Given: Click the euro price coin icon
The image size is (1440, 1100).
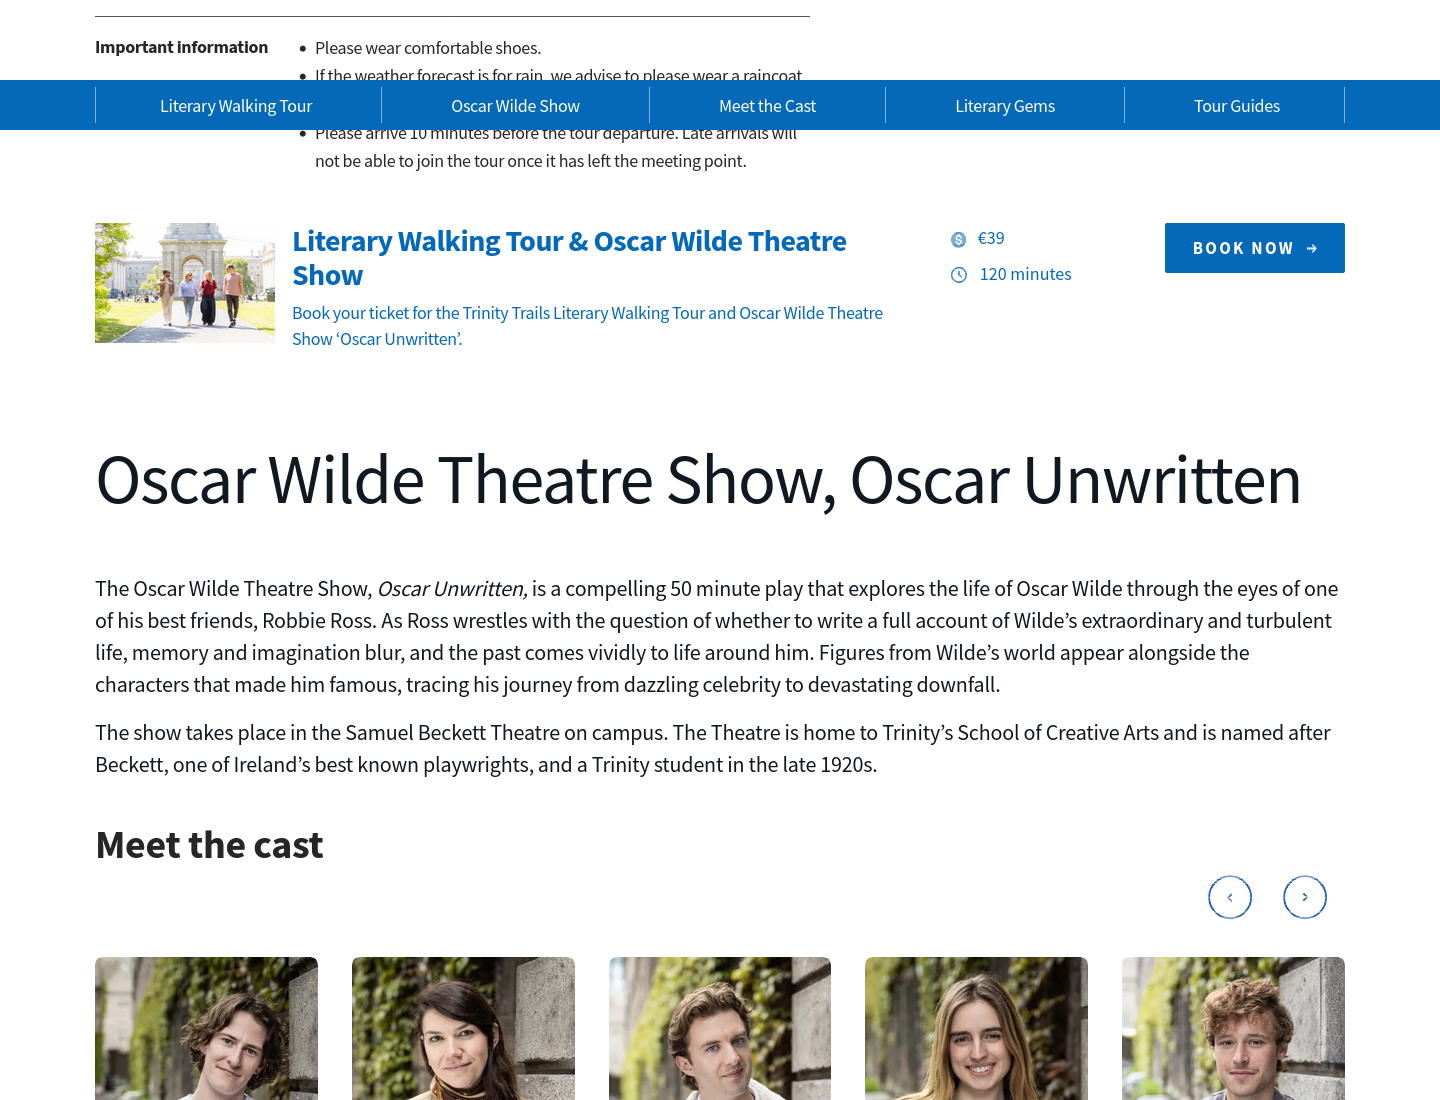Looking at the screenshot, I should [958, 239].
